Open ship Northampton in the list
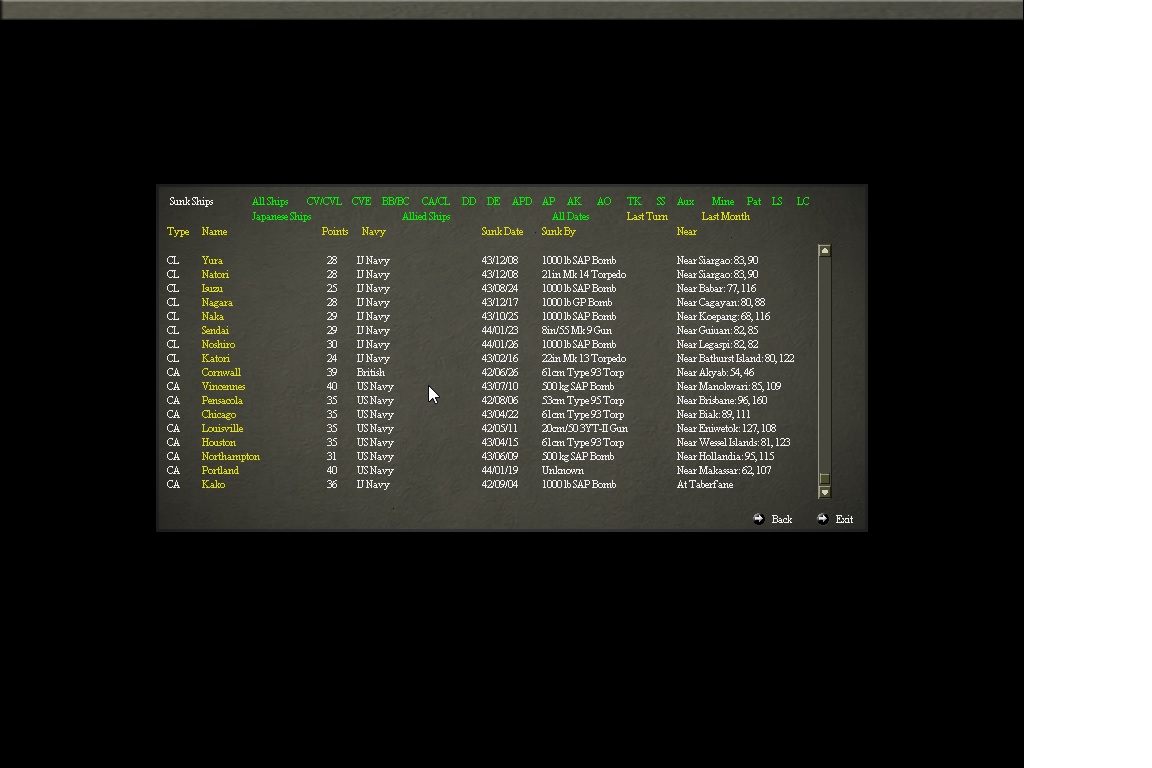 231,456
